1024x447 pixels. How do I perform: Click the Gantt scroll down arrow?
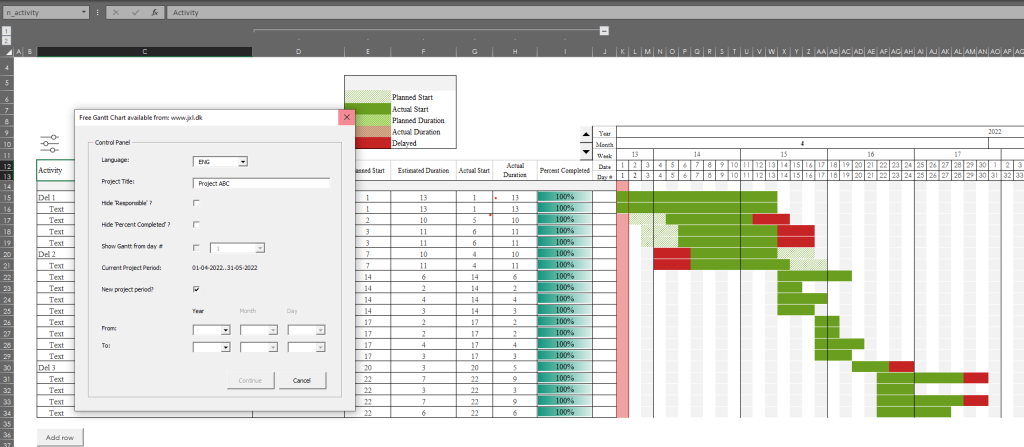click(x=585, y=154)
